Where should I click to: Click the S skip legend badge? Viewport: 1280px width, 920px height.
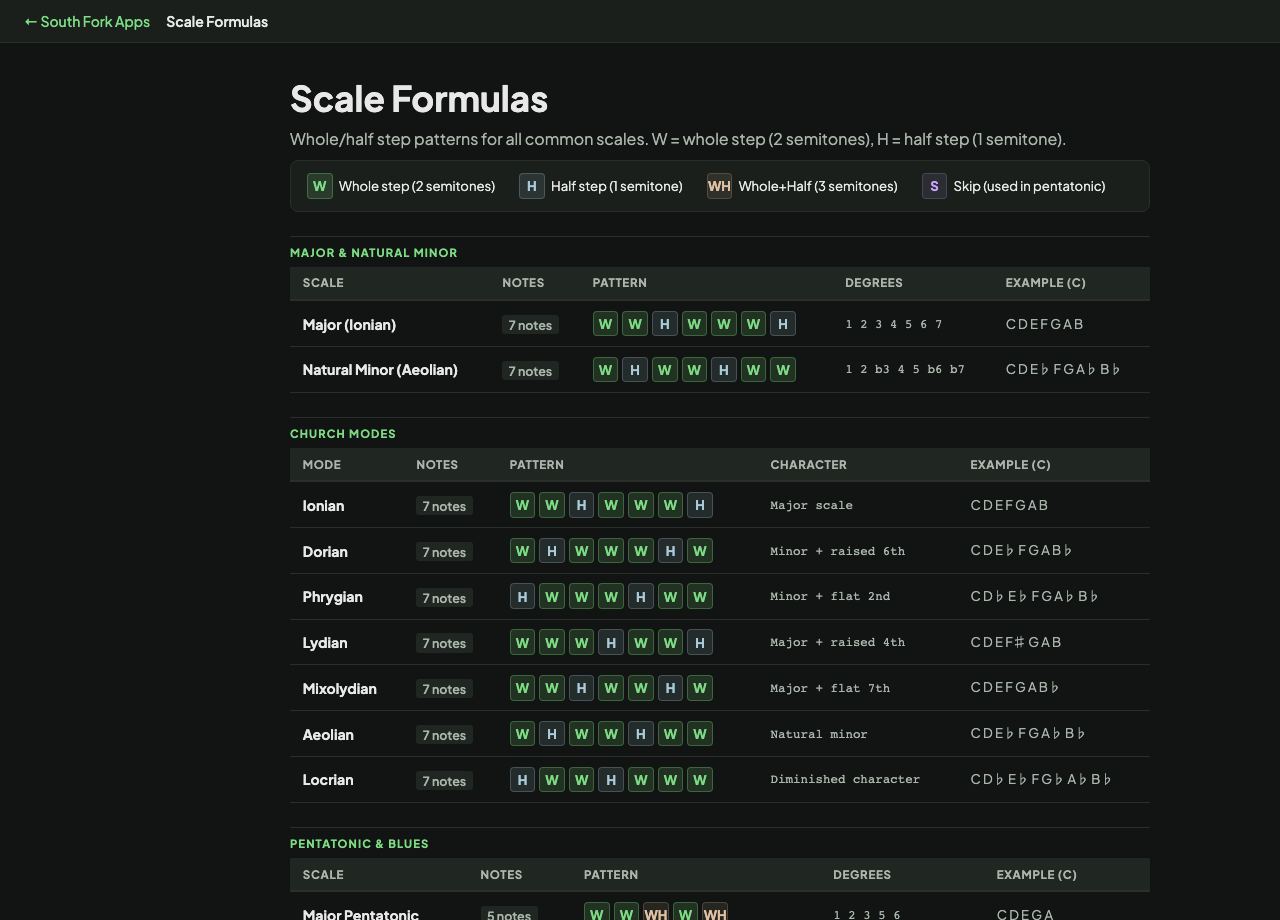point(934,186)
